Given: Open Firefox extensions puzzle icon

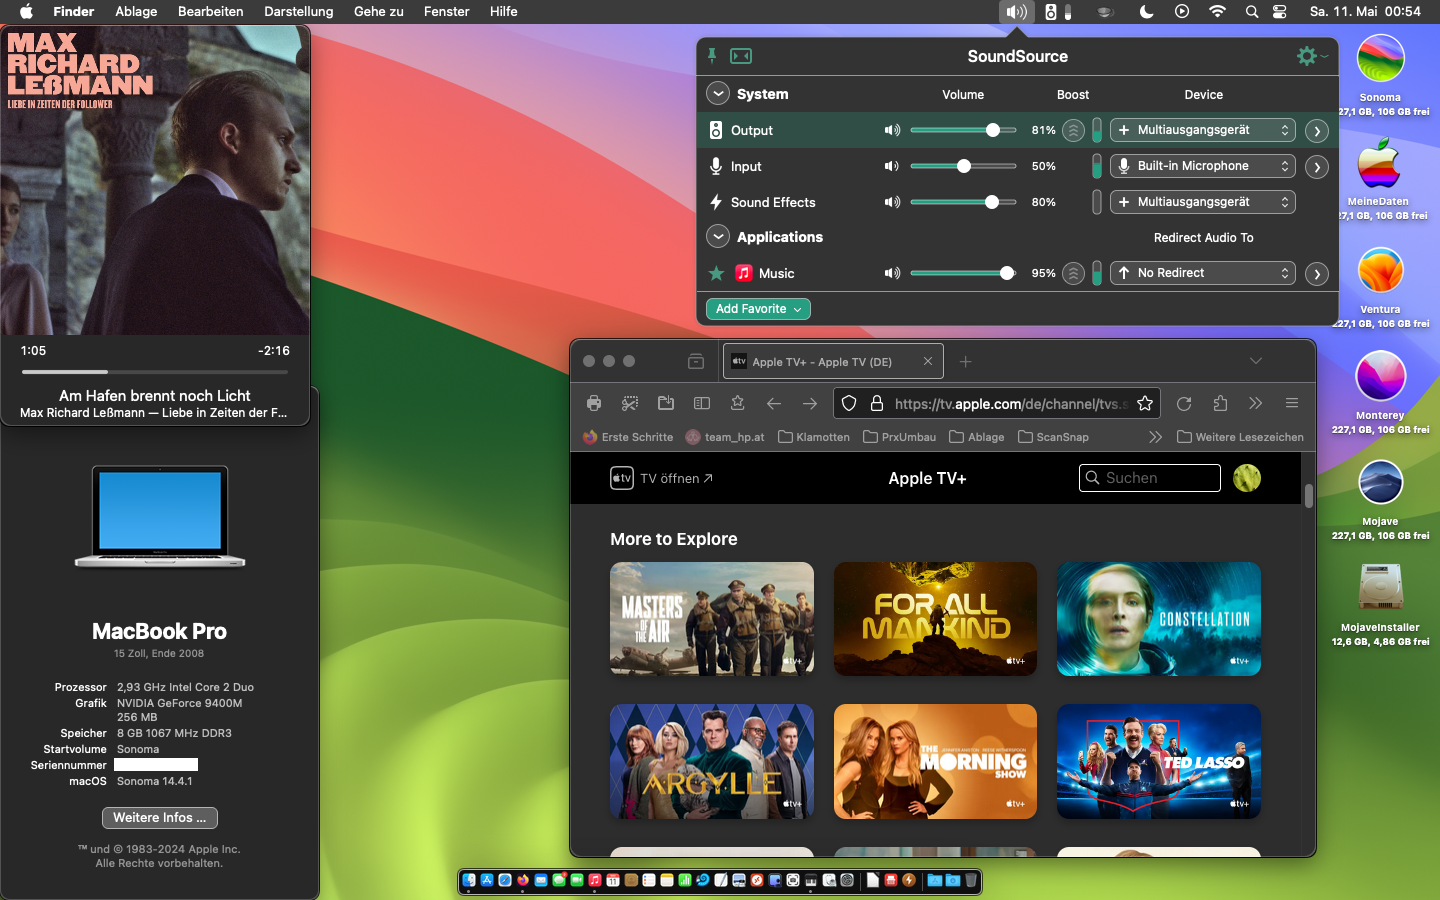Looking at the screenshot, I should pos(1220,403).
